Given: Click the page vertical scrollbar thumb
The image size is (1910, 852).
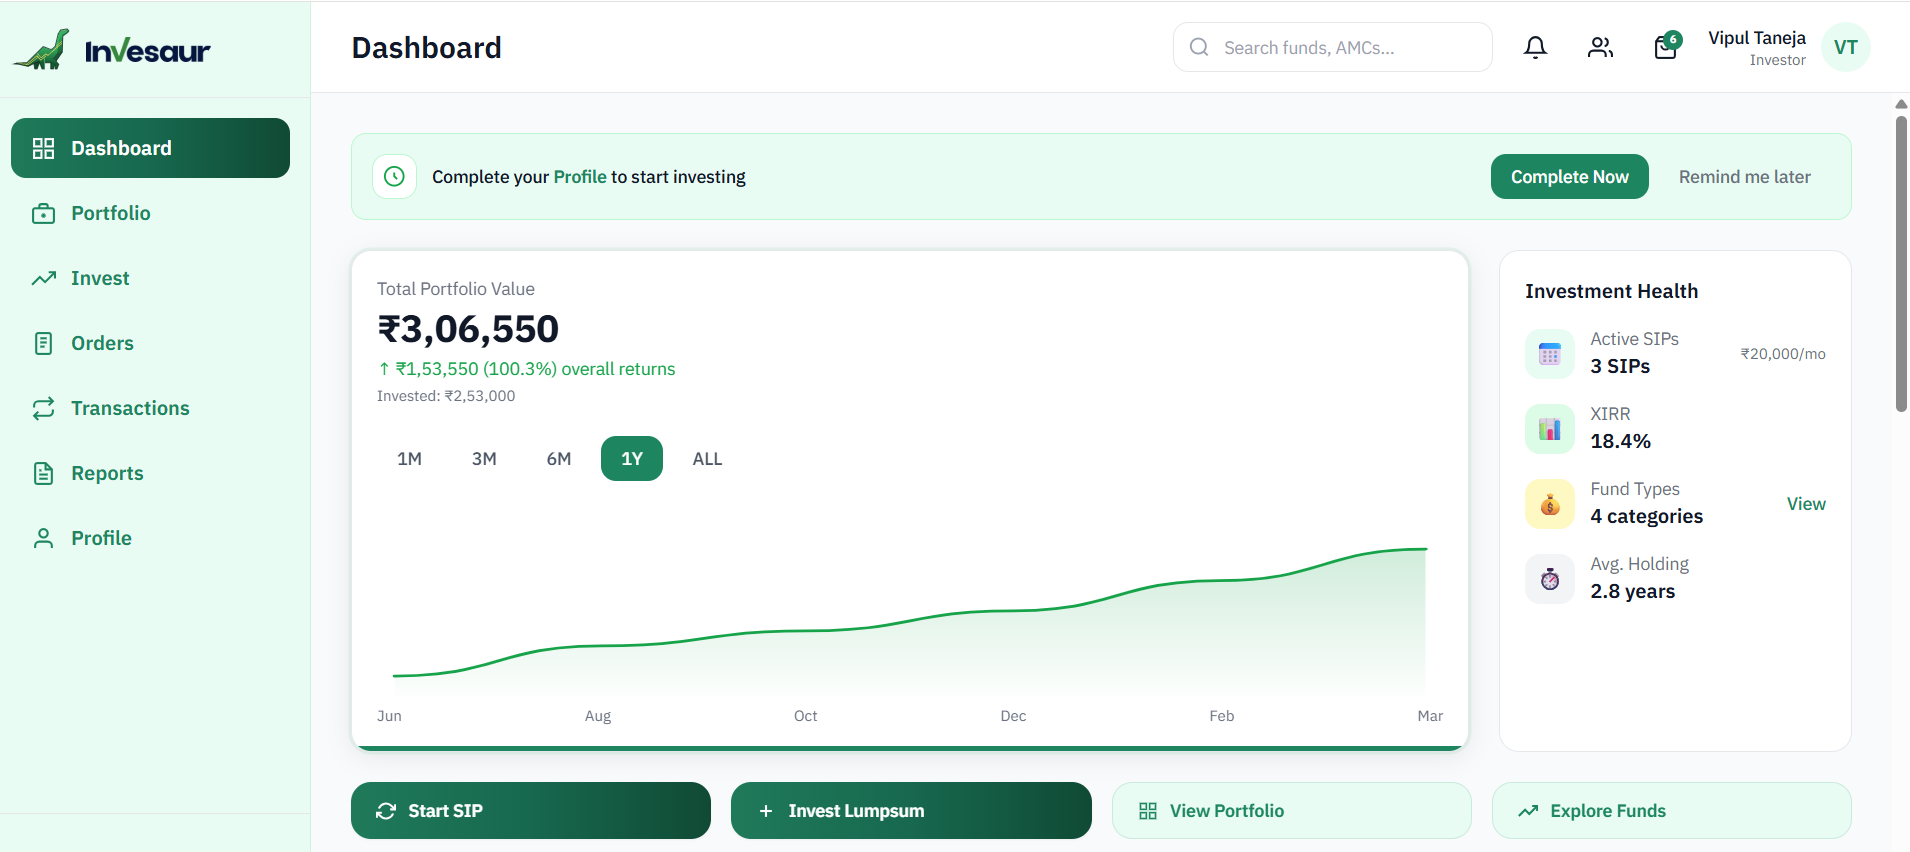Looking at the screenshot, I should 1901,264.
